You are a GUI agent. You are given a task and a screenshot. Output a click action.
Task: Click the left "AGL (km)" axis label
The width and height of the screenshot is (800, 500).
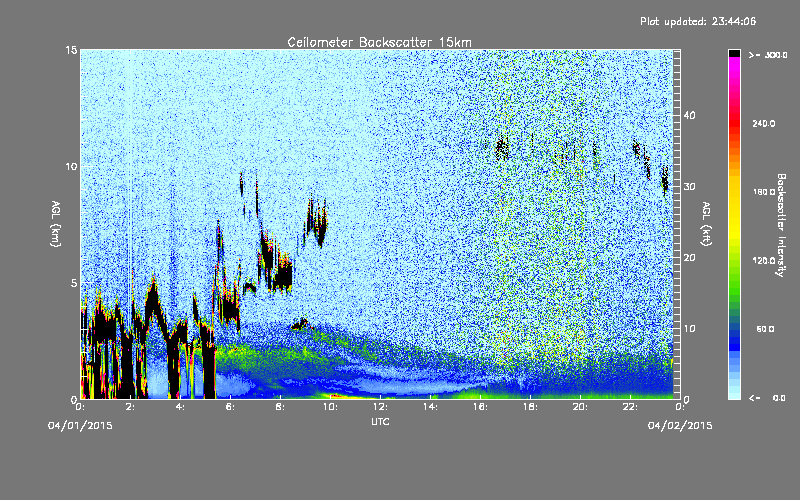click(56, 223)
